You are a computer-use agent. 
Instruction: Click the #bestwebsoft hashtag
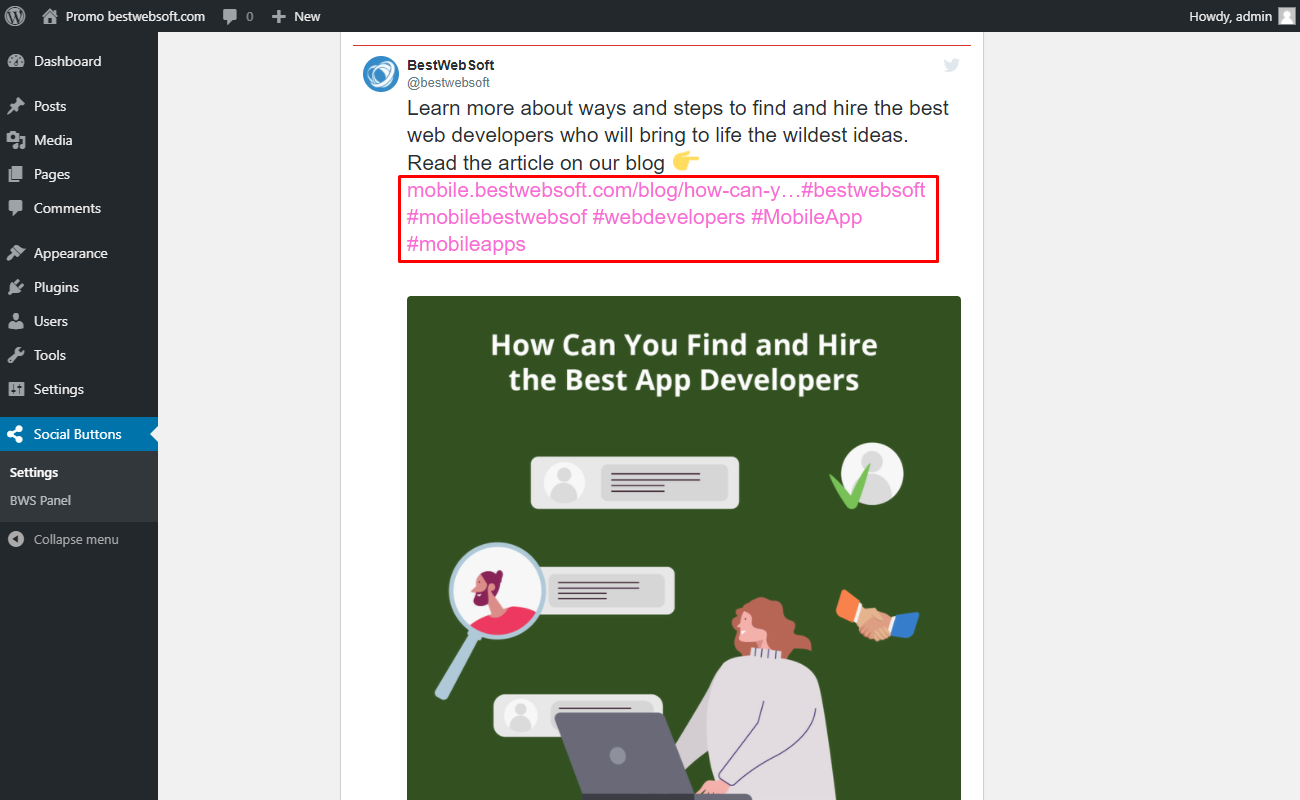(x=863, y=190)
